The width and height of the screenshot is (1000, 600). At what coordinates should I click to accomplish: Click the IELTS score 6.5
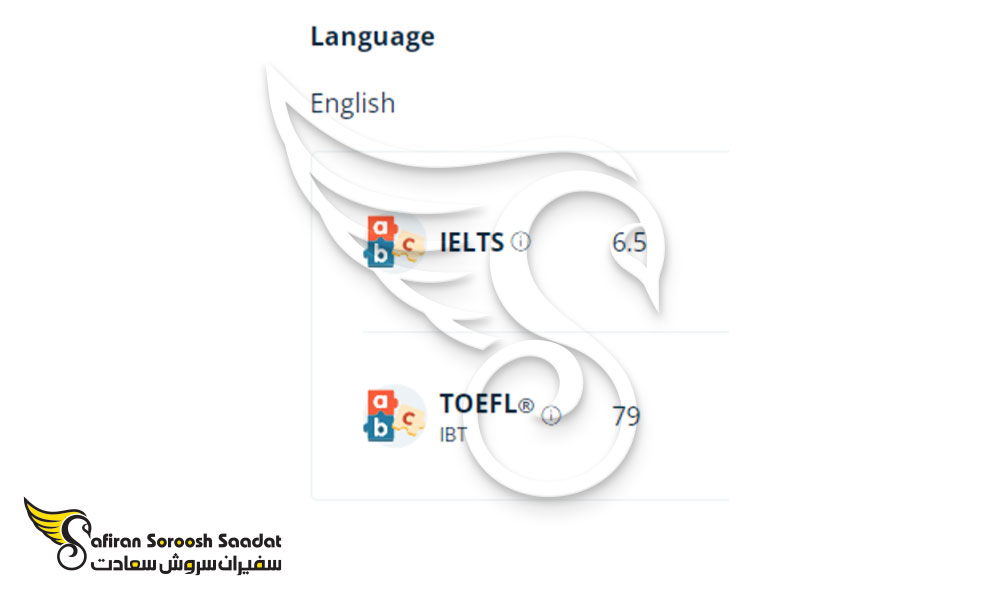629,242
